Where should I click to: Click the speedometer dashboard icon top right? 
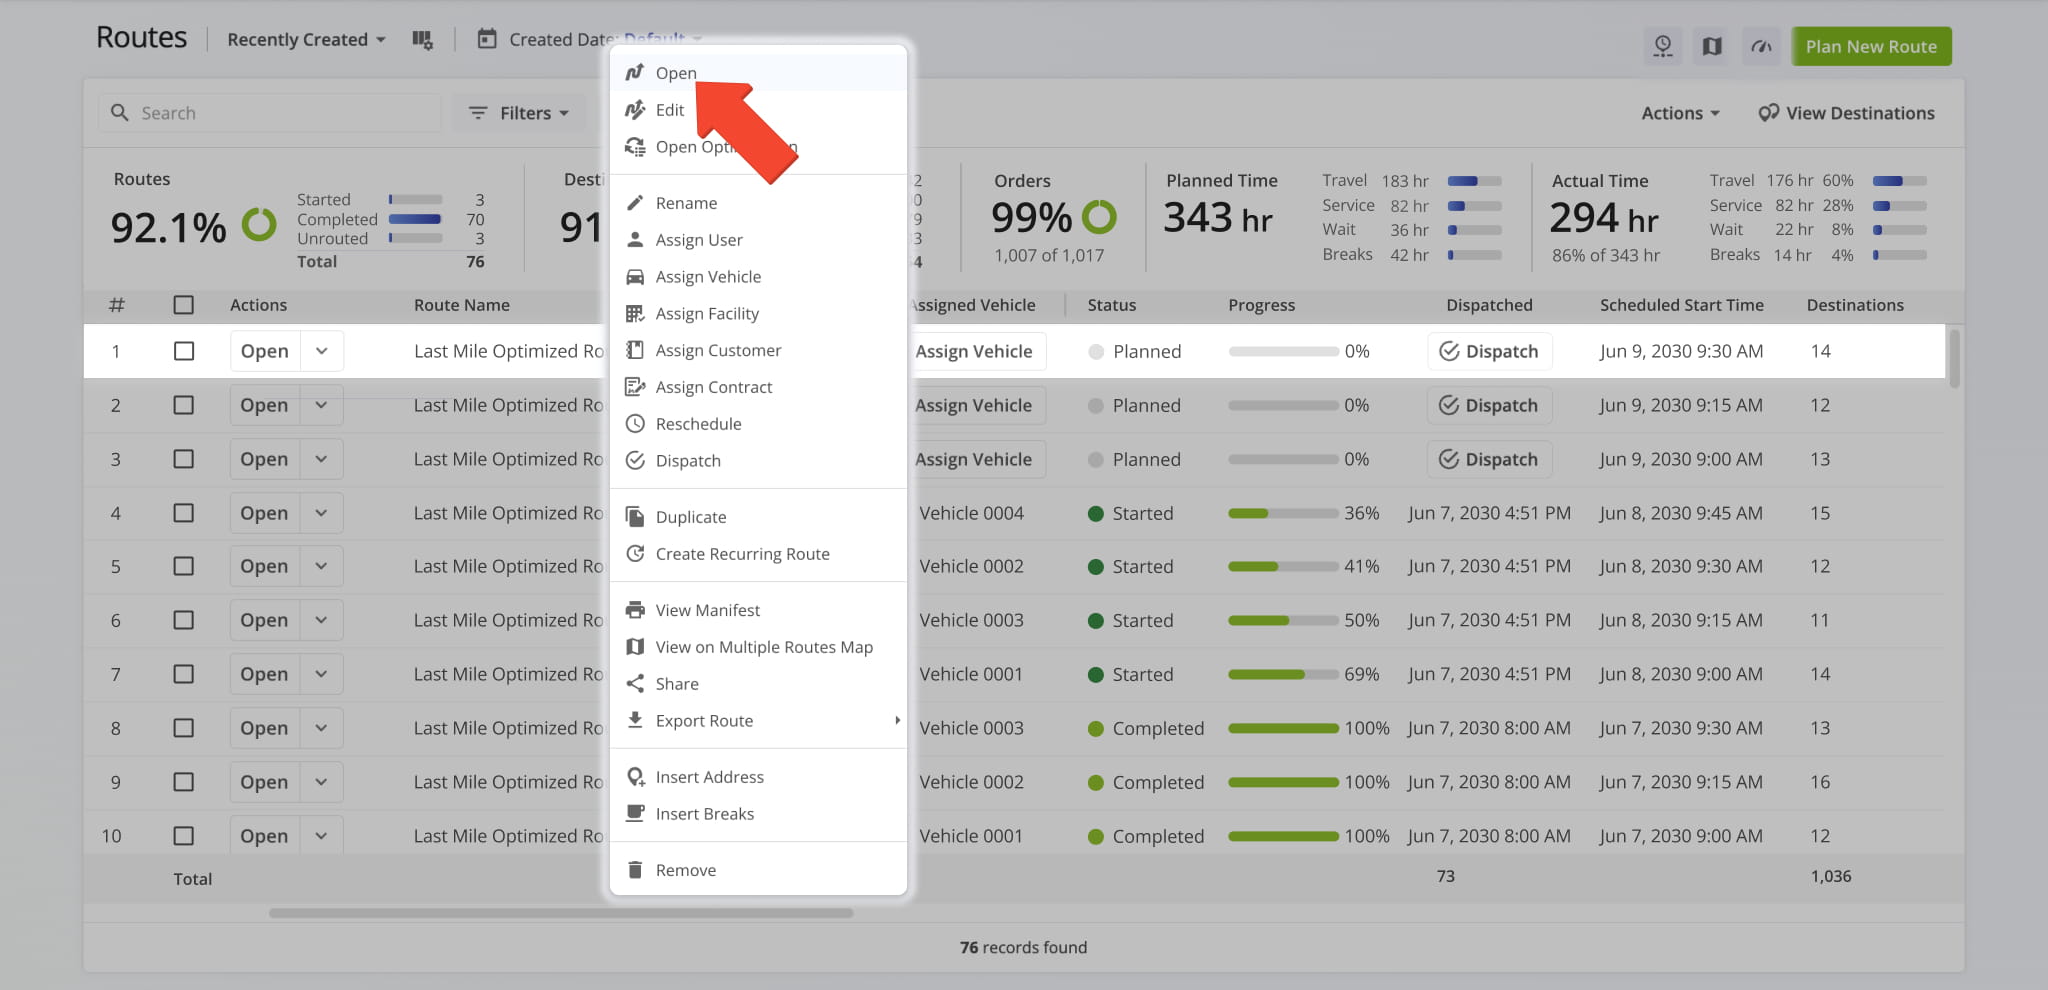pyautogui.click(x=1761, y=46)
